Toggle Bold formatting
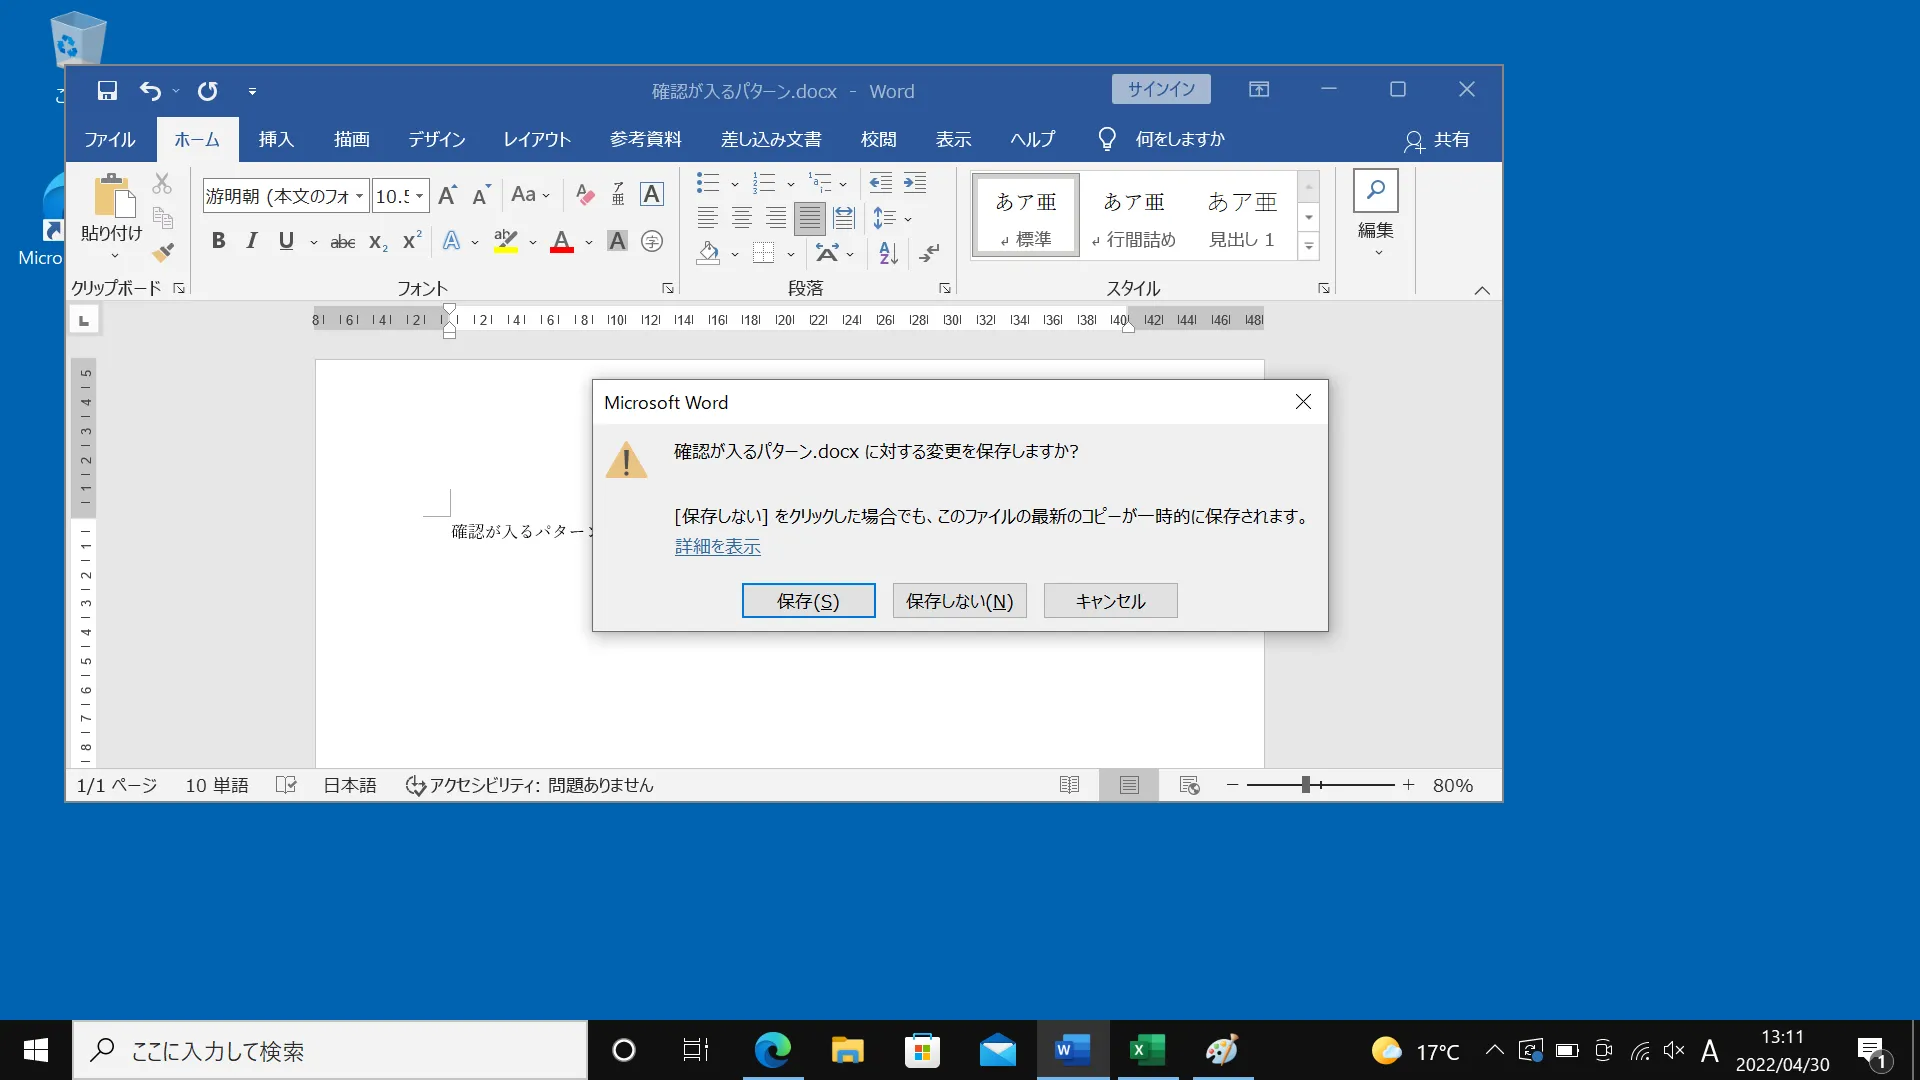The width and height of the screenshot is (1920, 1080). click(218, 242)
